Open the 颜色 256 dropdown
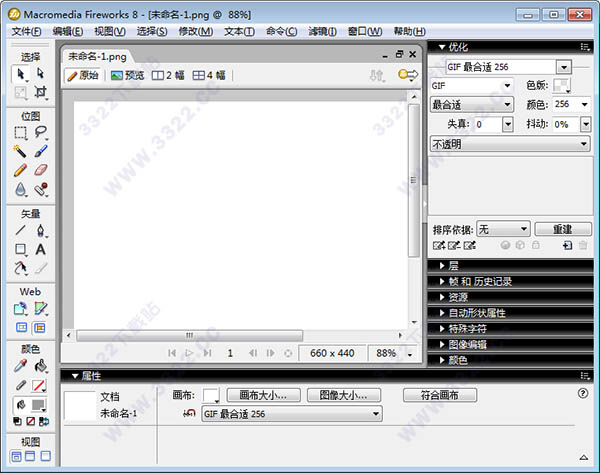Viewport: 600px width, 473px height. click(571, 104)
